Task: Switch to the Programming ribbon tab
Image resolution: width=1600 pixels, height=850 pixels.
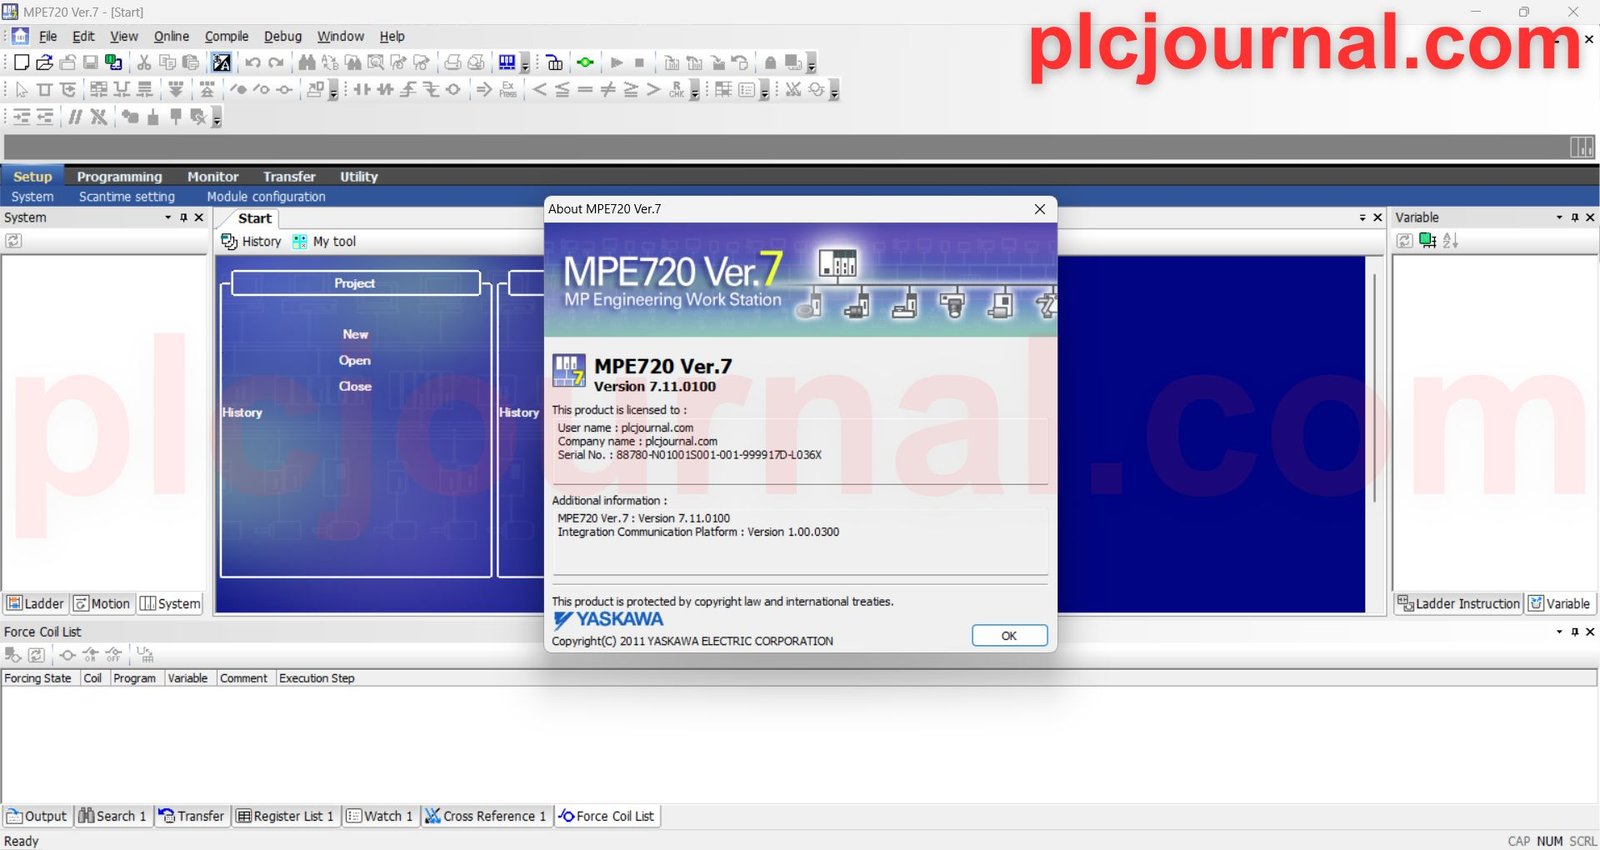Action: [x=119, y=176]
